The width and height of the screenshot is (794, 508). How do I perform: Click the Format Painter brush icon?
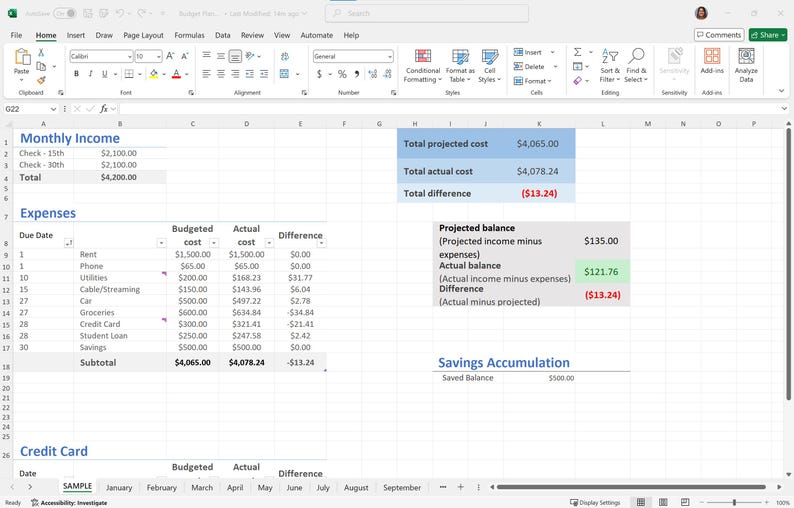[x=41, y=80]
